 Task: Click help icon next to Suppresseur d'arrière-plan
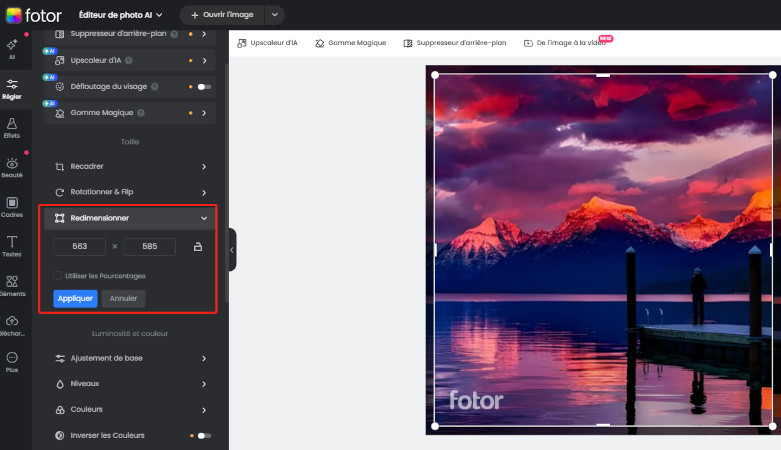click(174, 34)
